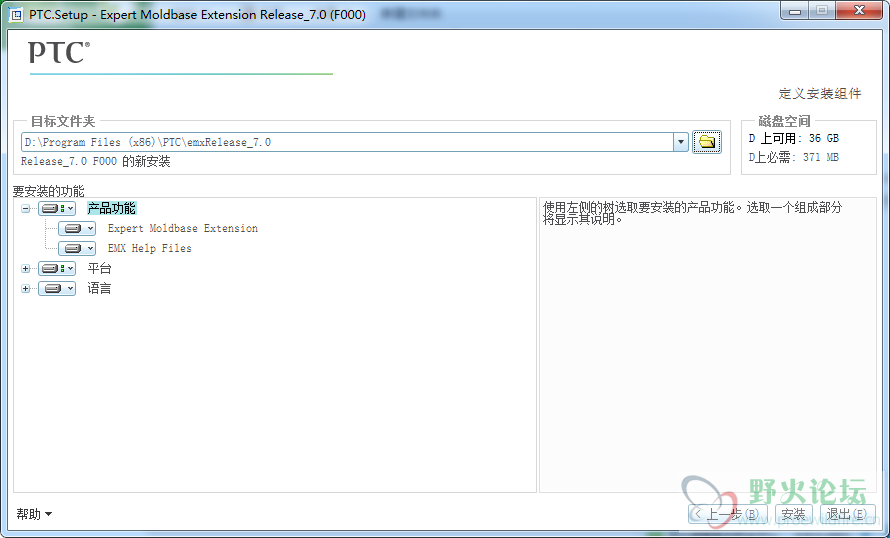Click the PTC.Setup title bar icon
This screenshot has width=890, height=538.
(x=16, y=14)
